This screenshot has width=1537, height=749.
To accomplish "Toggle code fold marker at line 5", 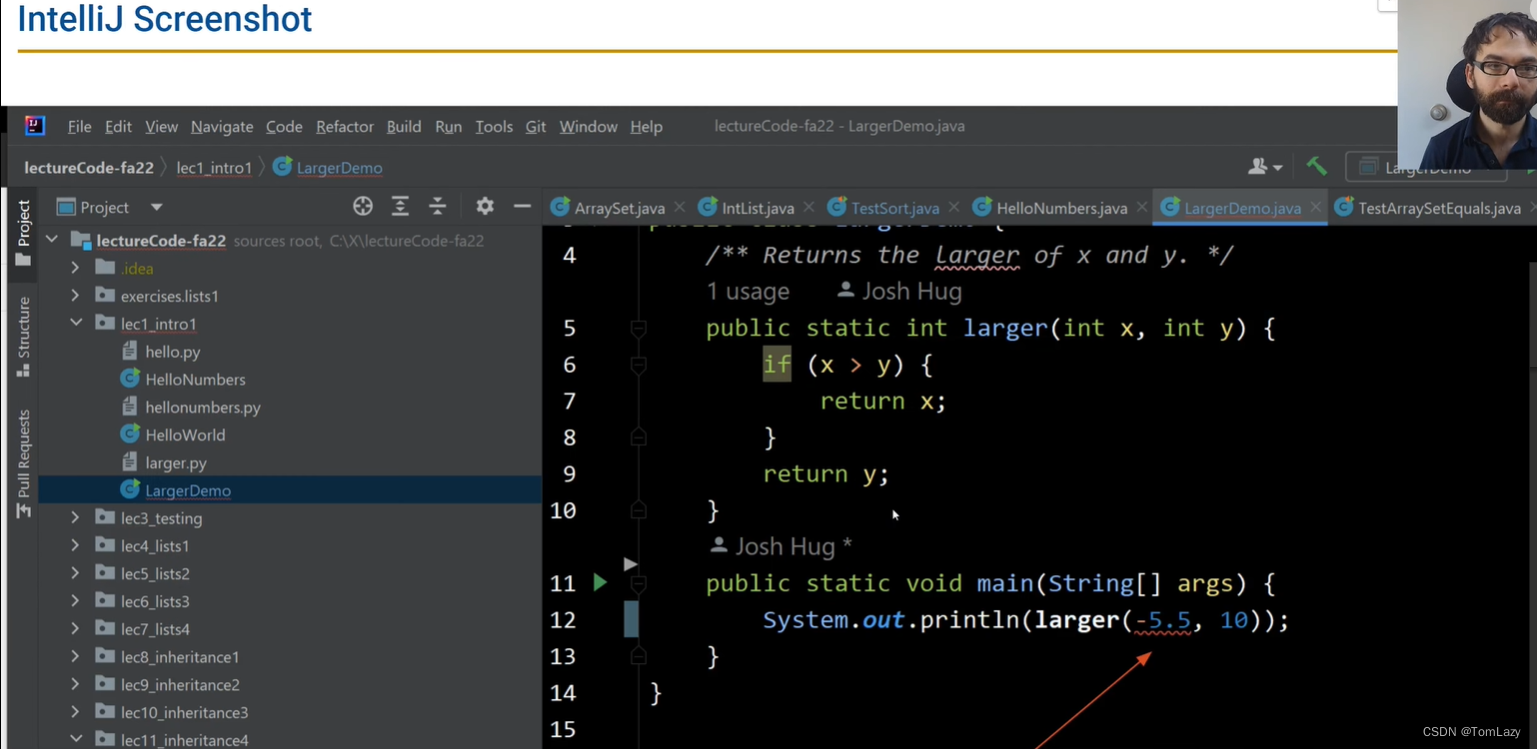I will pos(638,328).
